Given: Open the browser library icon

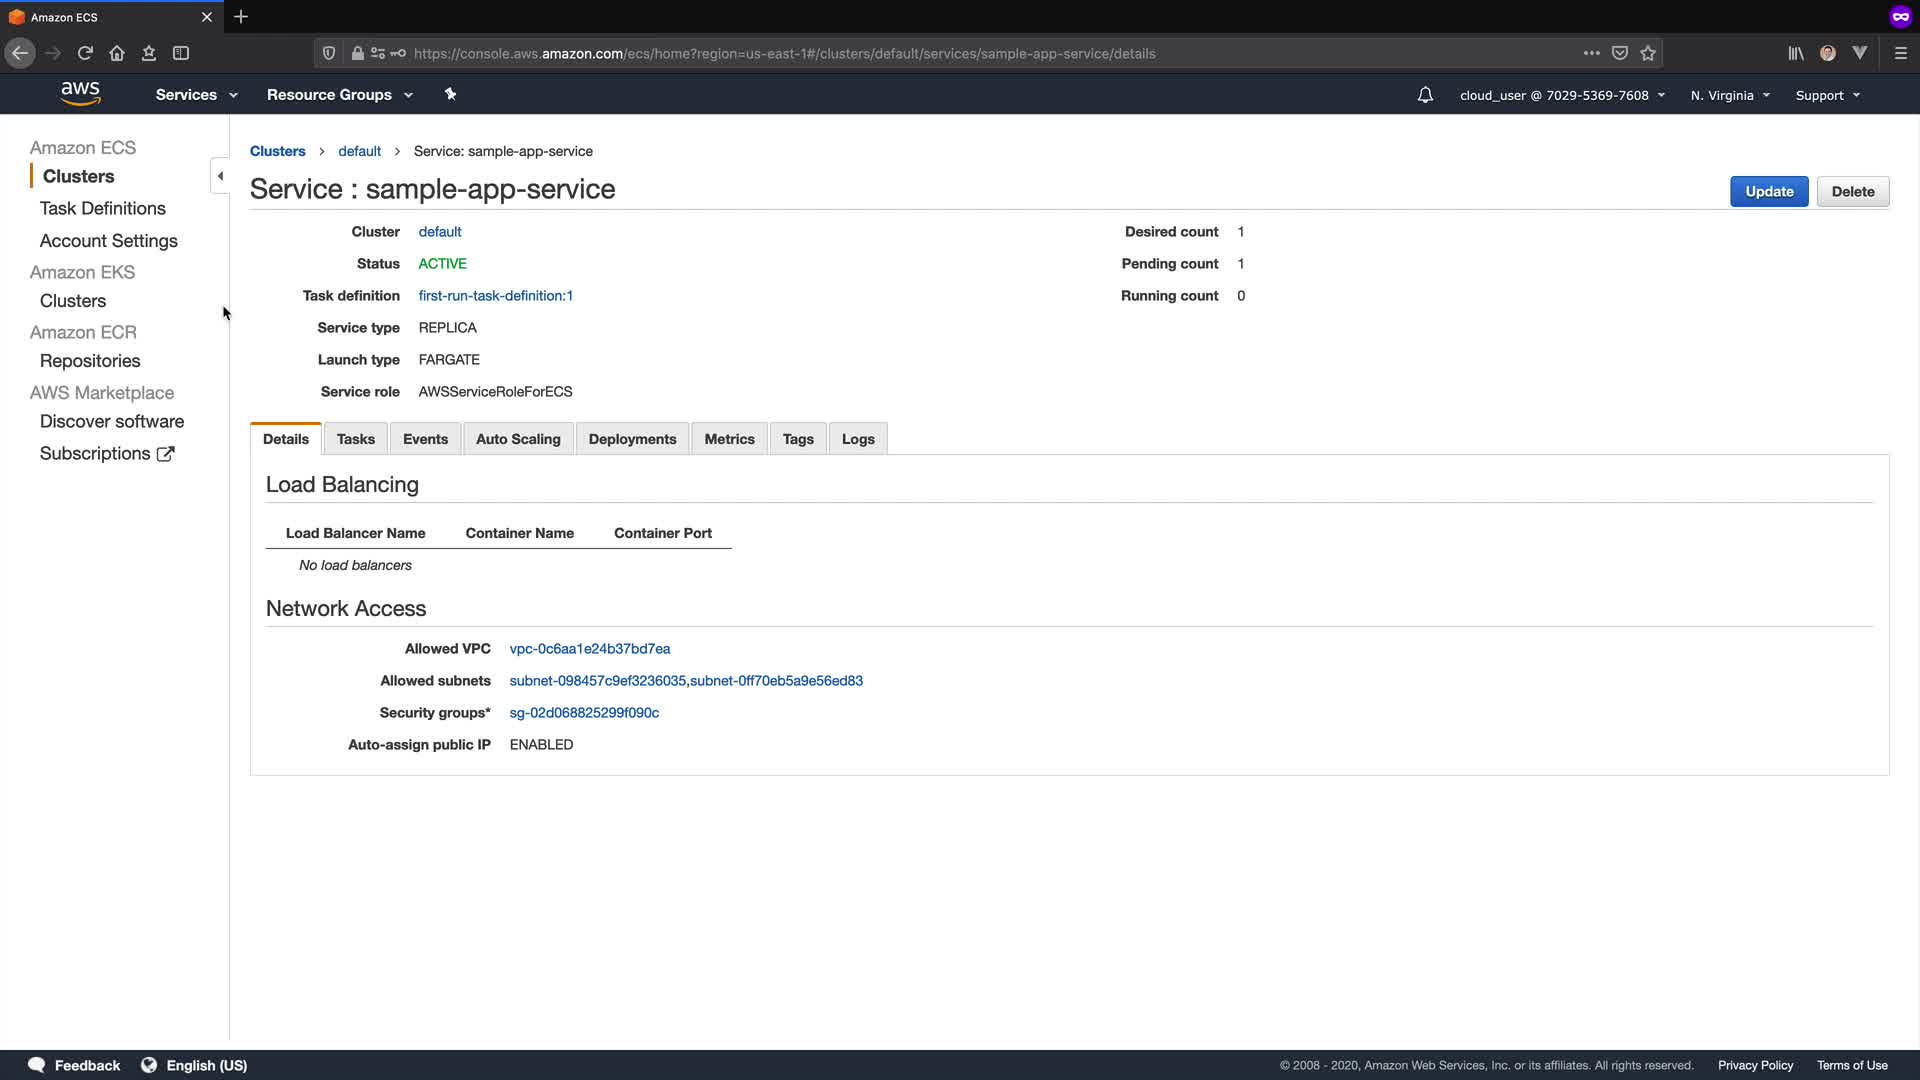Looking at the screenshot, I should coord(1796,53).
